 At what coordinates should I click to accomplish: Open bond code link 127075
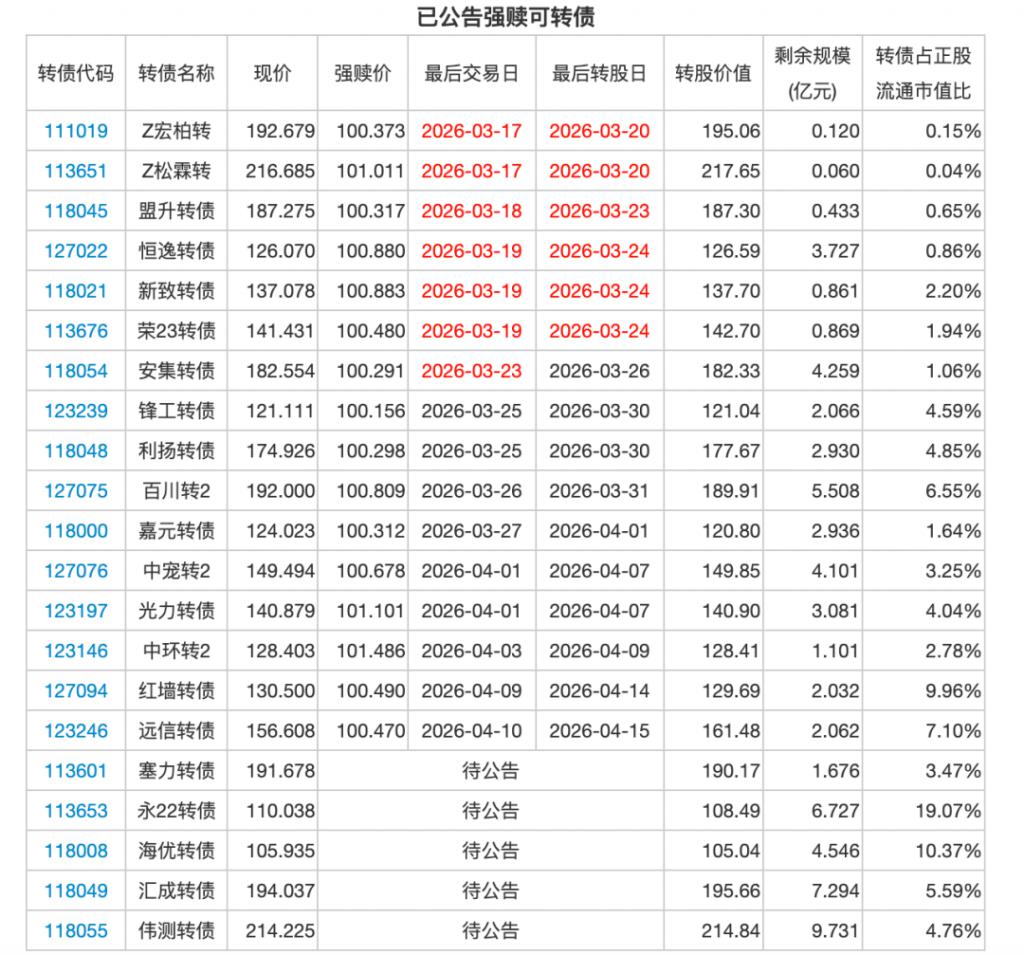pos(76,491)
